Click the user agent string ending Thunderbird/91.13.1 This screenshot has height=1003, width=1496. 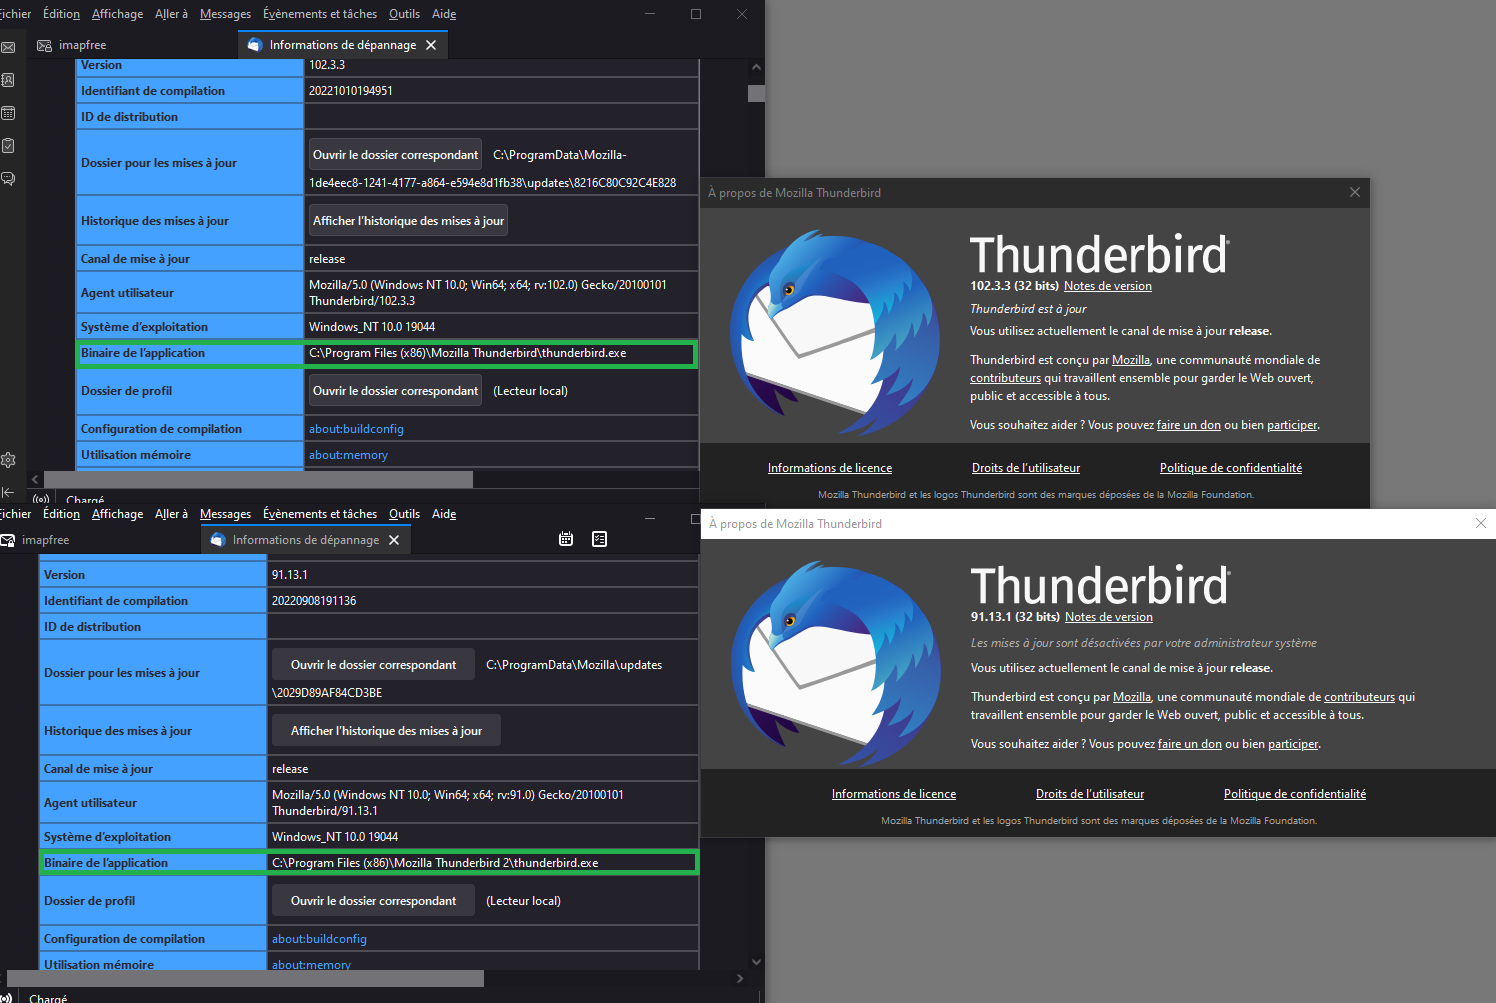[x=448, y=803]
